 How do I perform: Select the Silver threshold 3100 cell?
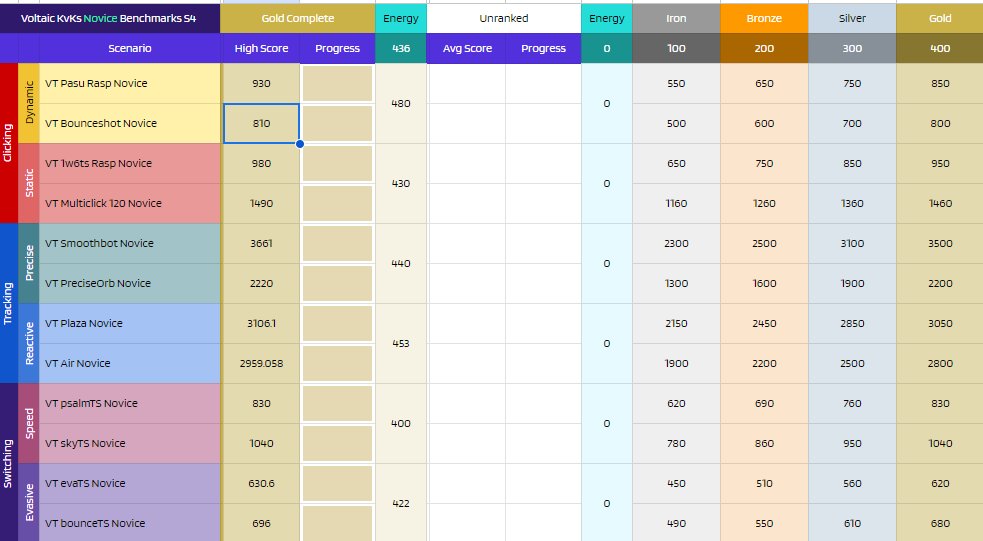coord(852,244)
